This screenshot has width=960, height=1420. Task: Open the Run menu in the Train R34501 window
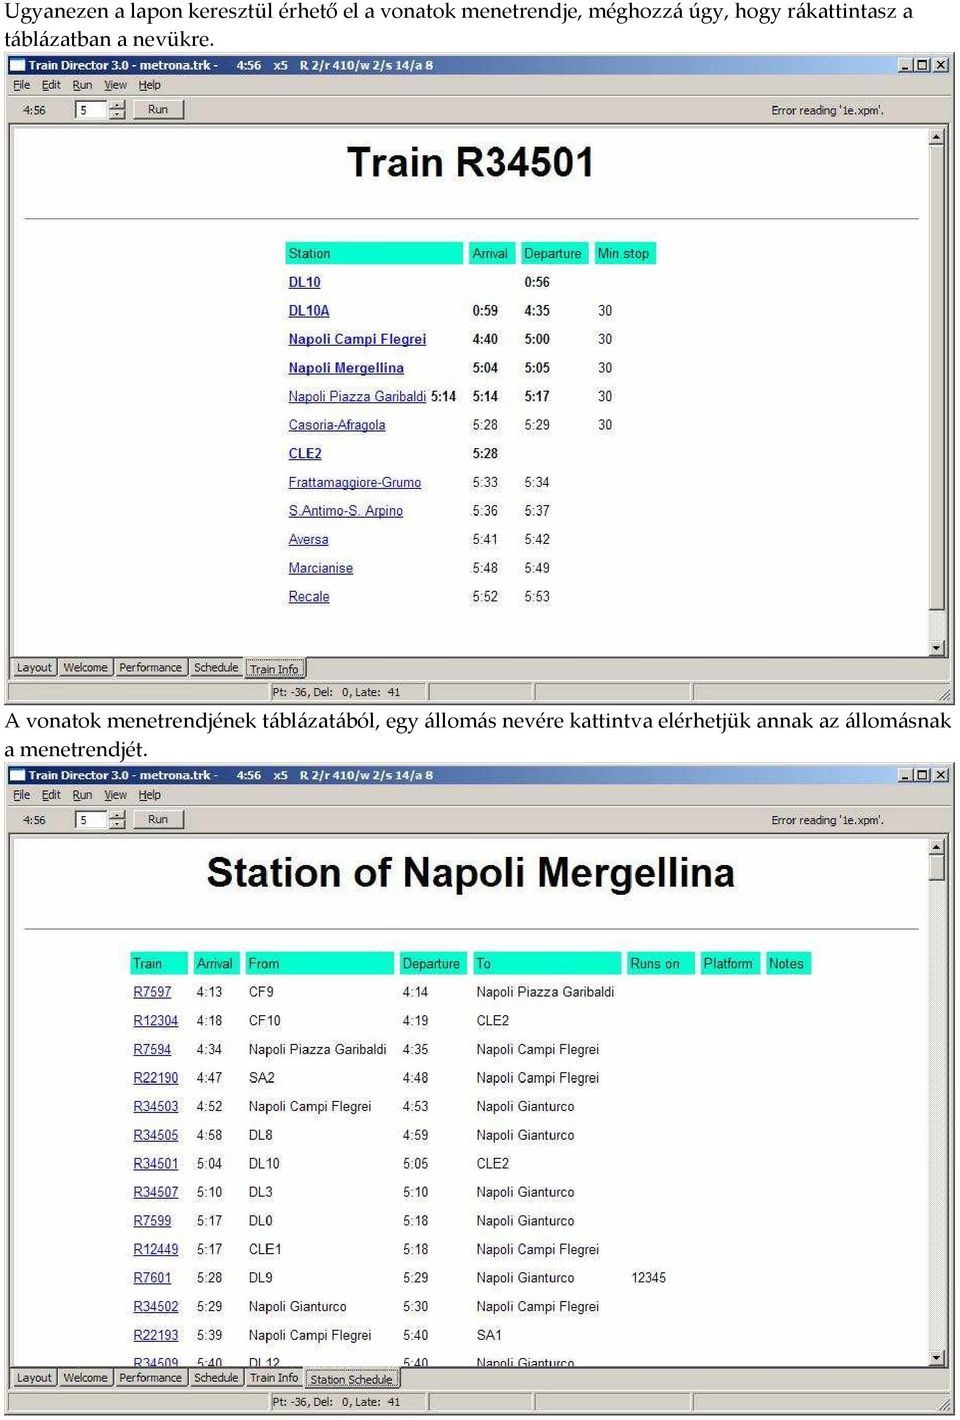(x=82, y=85)
